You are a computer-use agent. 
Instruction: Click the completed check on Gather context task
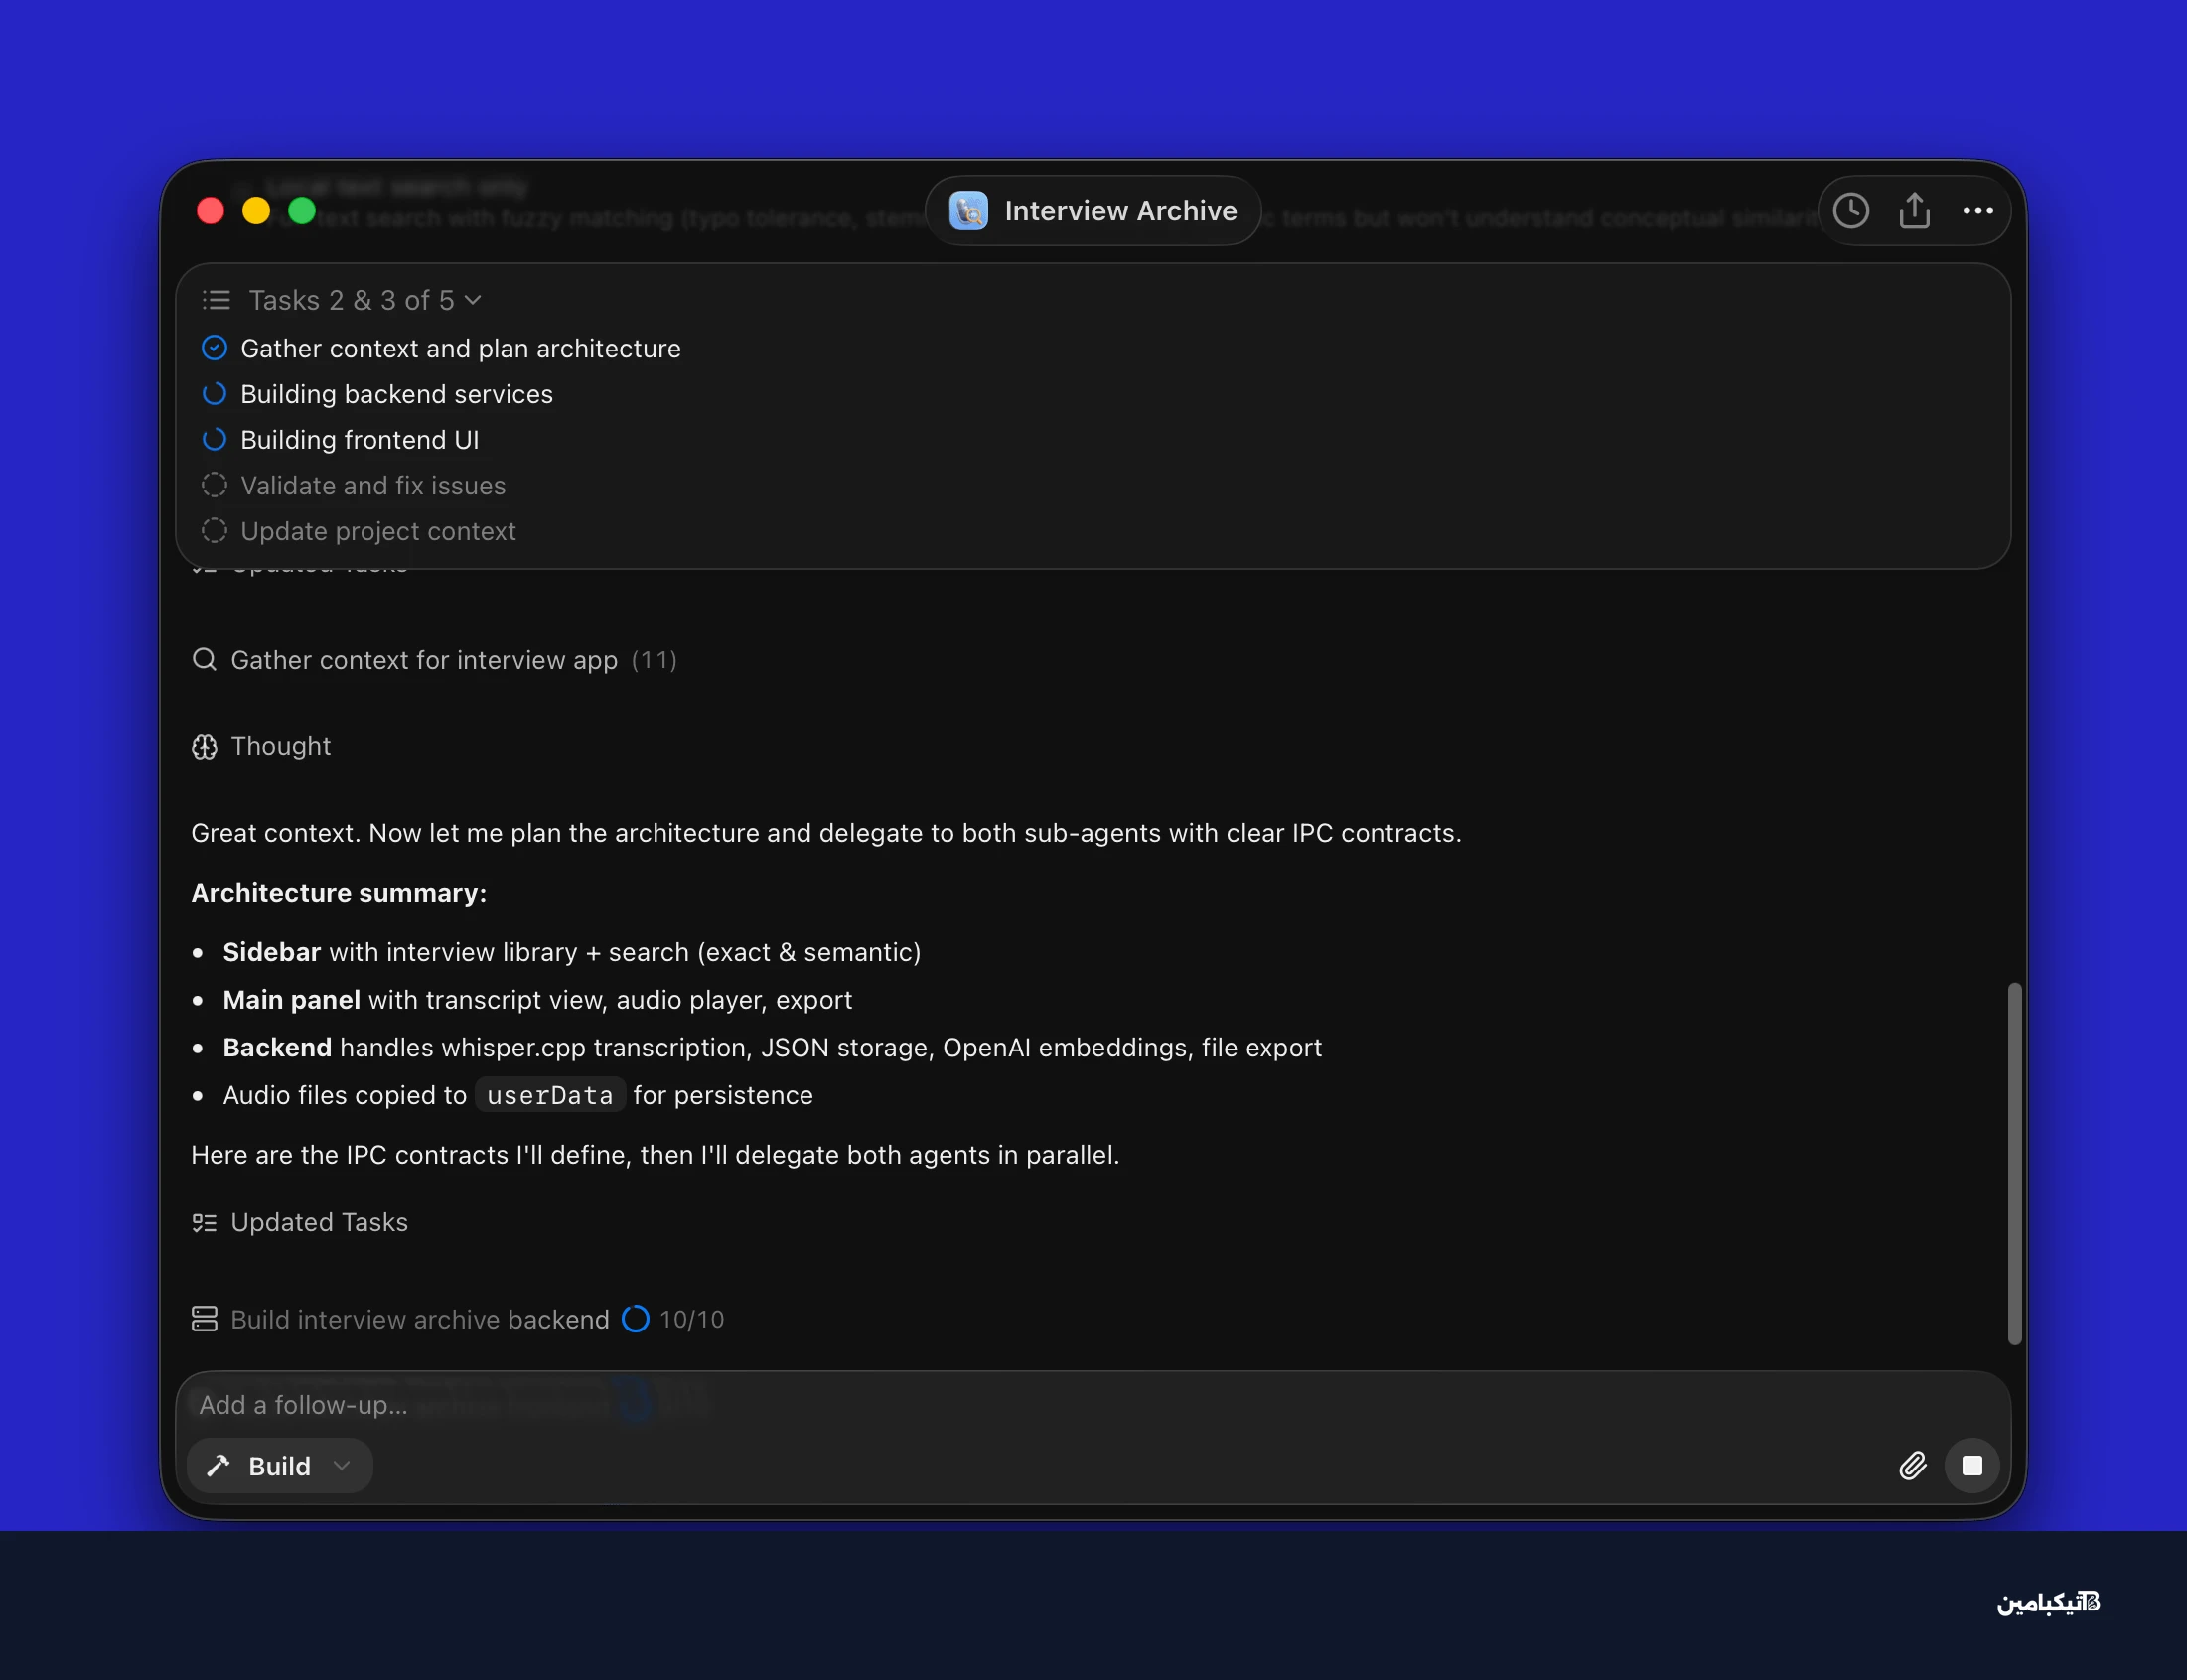tap(214, 348)
